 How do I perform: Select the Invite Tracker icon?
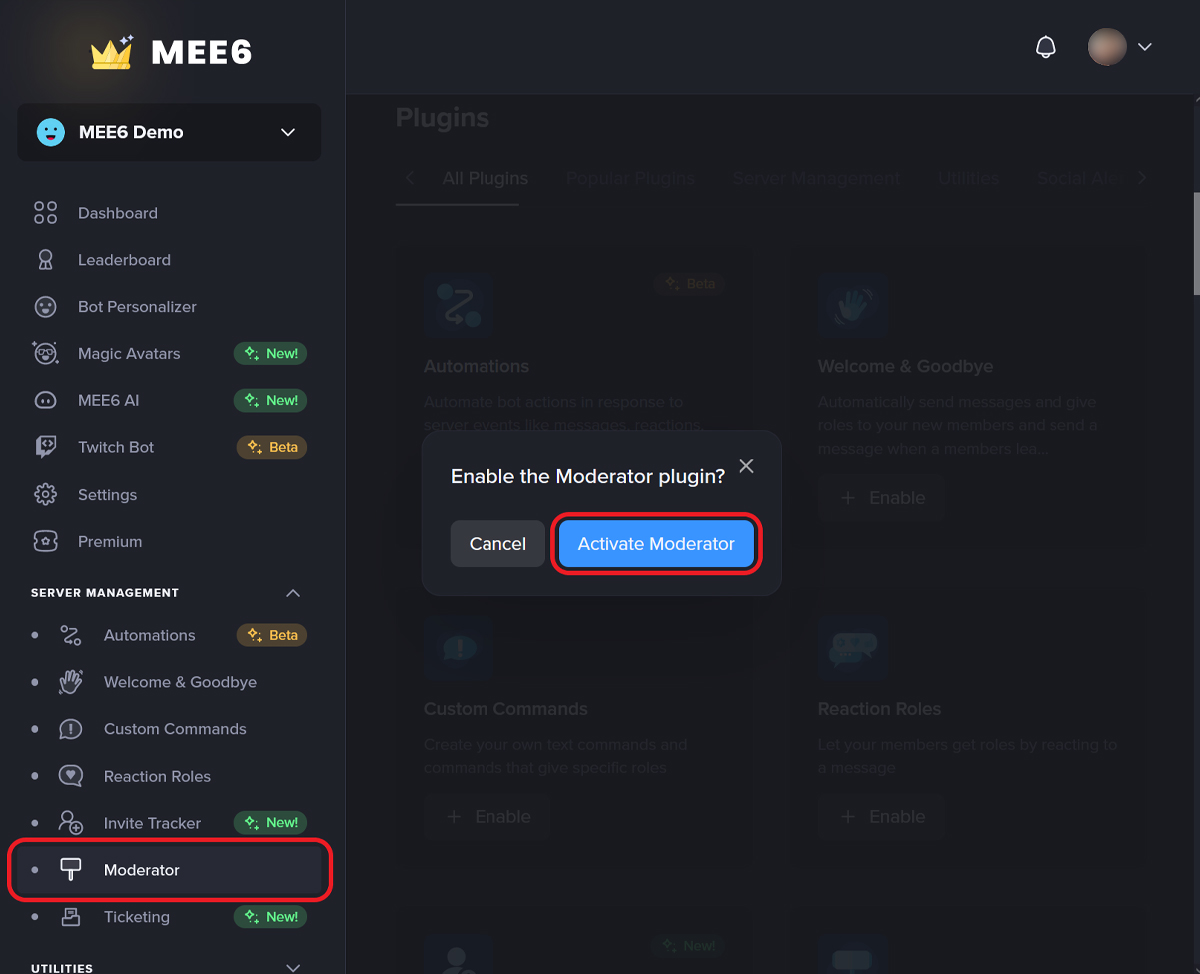click(x=70, y=823)
